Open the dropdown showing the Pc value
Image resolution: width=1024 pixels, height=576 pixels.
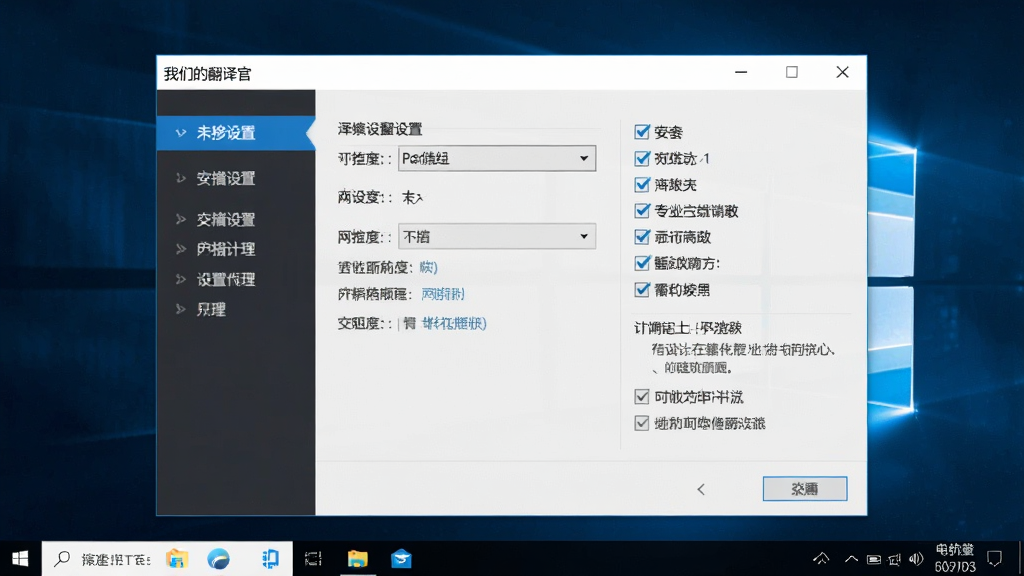[497, 159]
